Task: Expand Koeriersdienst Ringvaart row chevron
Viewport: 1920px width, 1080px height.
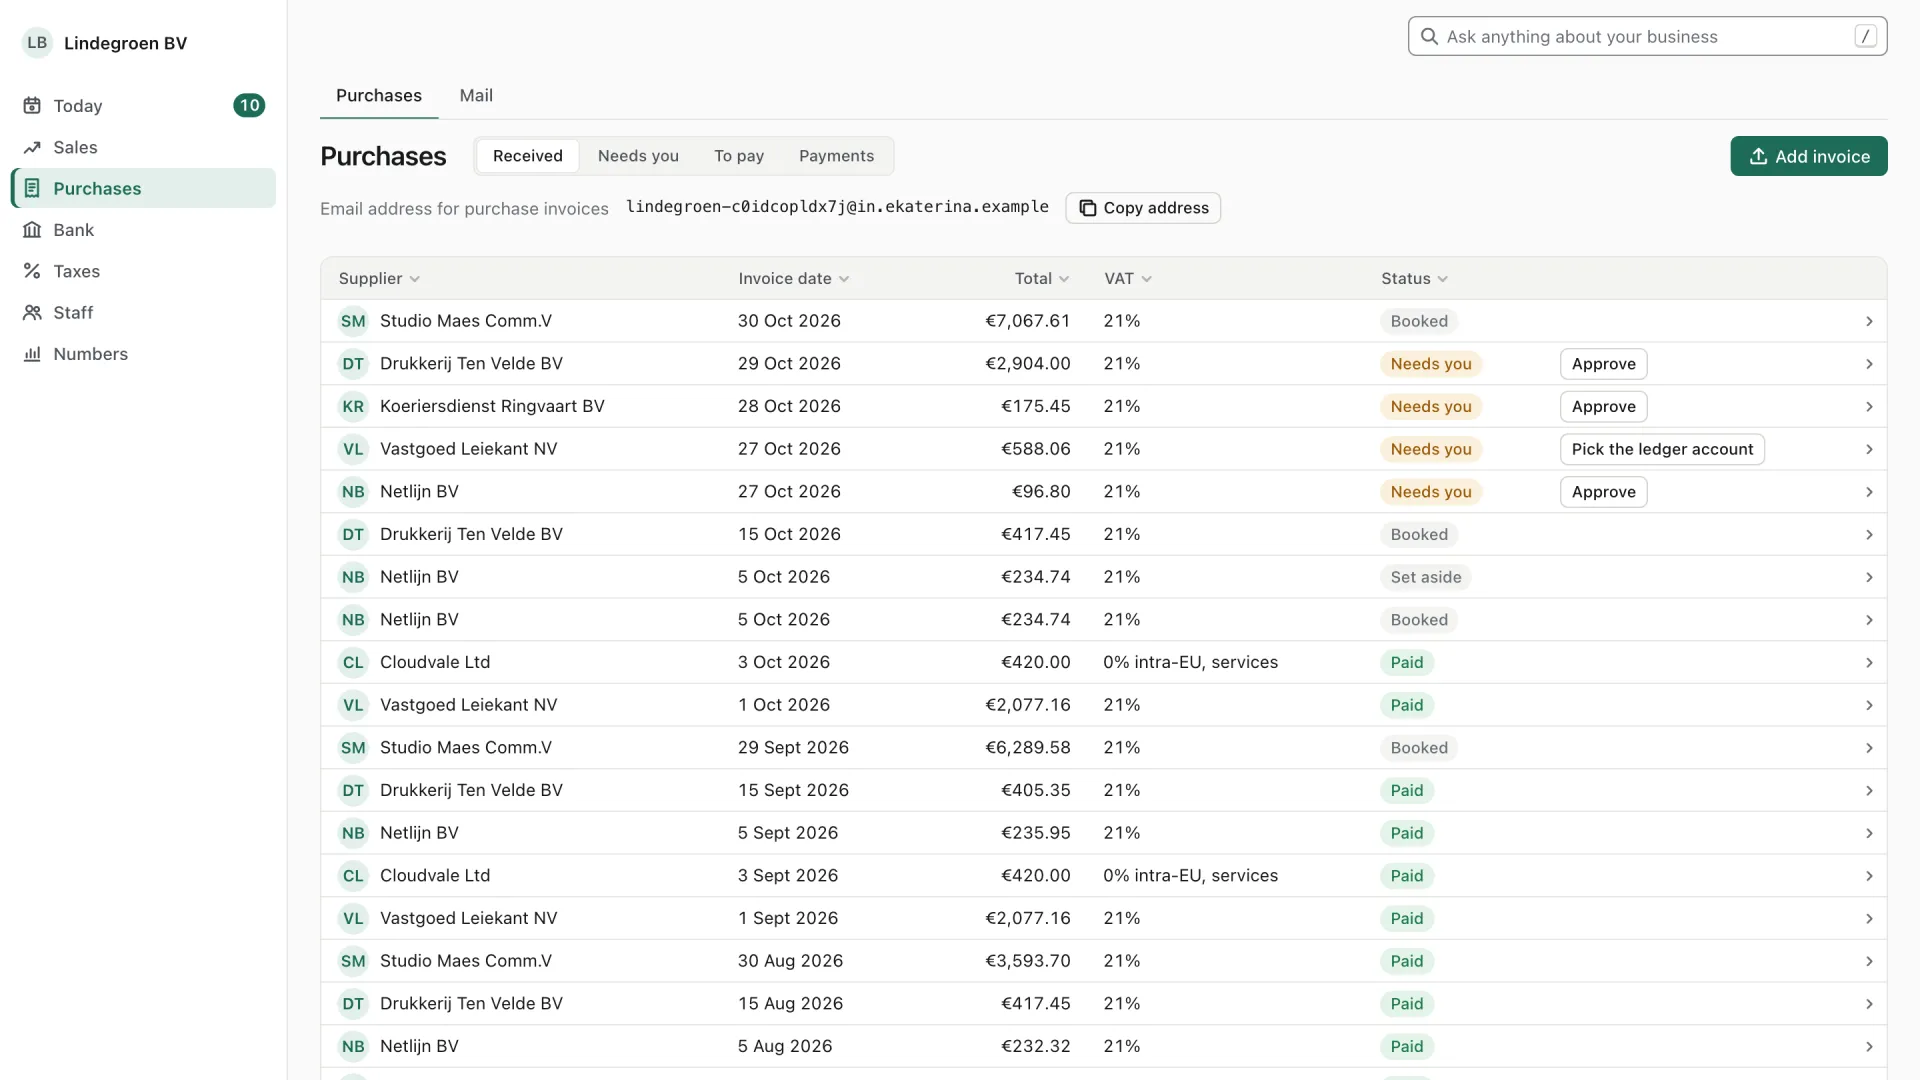Action: point(1869,407)
